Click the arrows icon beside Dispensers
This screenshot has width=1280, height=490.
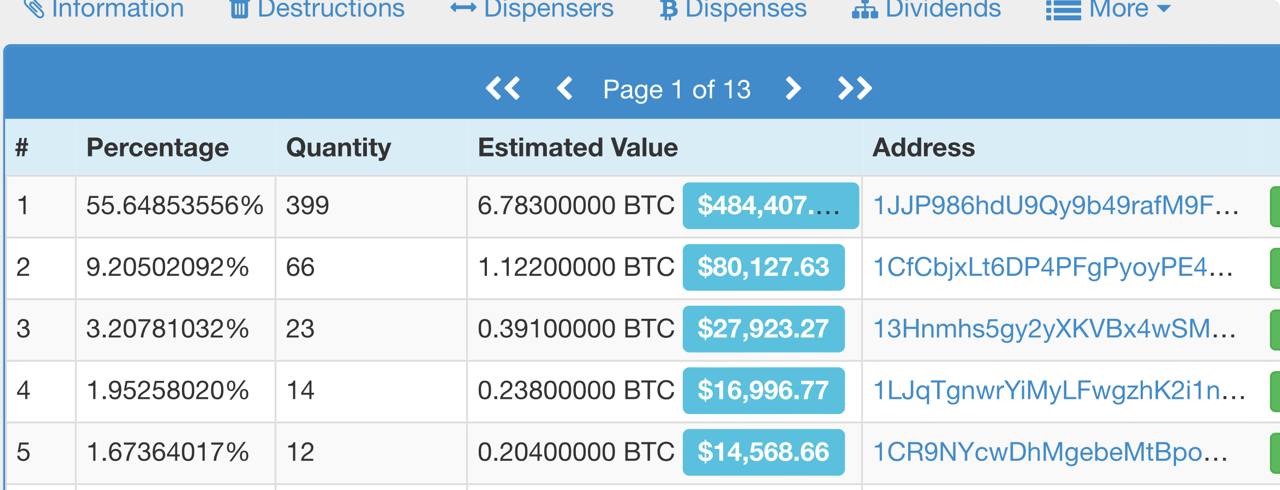462,9
